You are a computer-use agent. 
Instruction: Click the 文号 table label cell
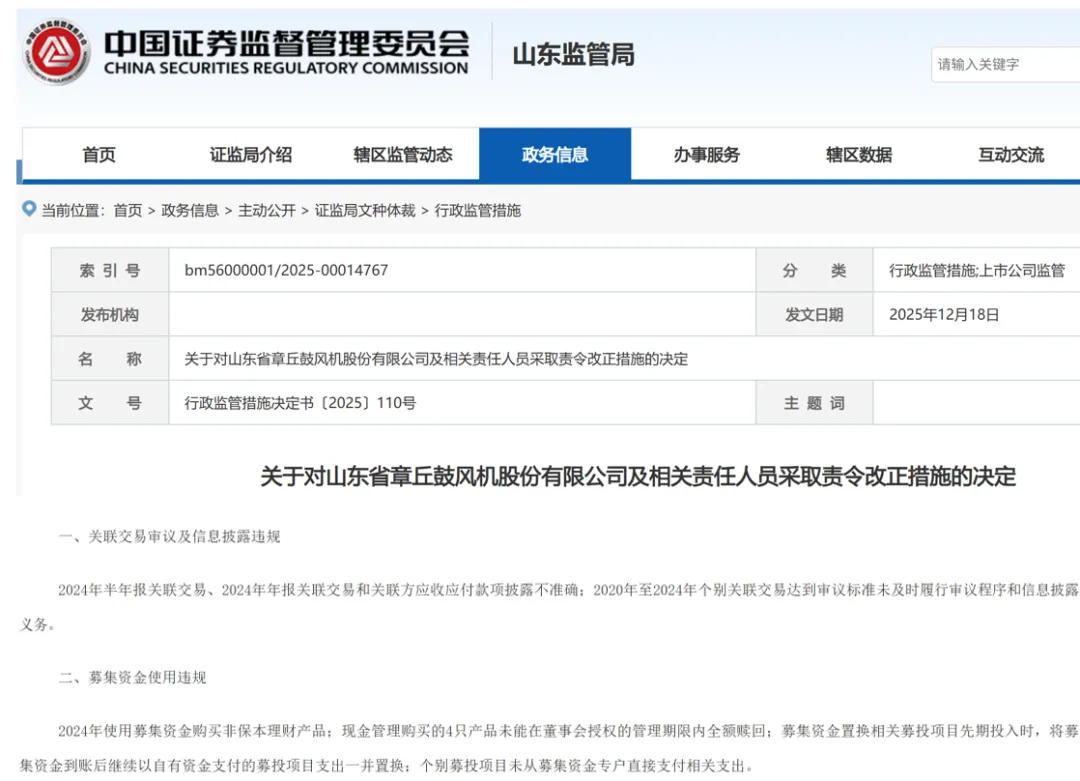pyautogui.click(x=110, y=402)
